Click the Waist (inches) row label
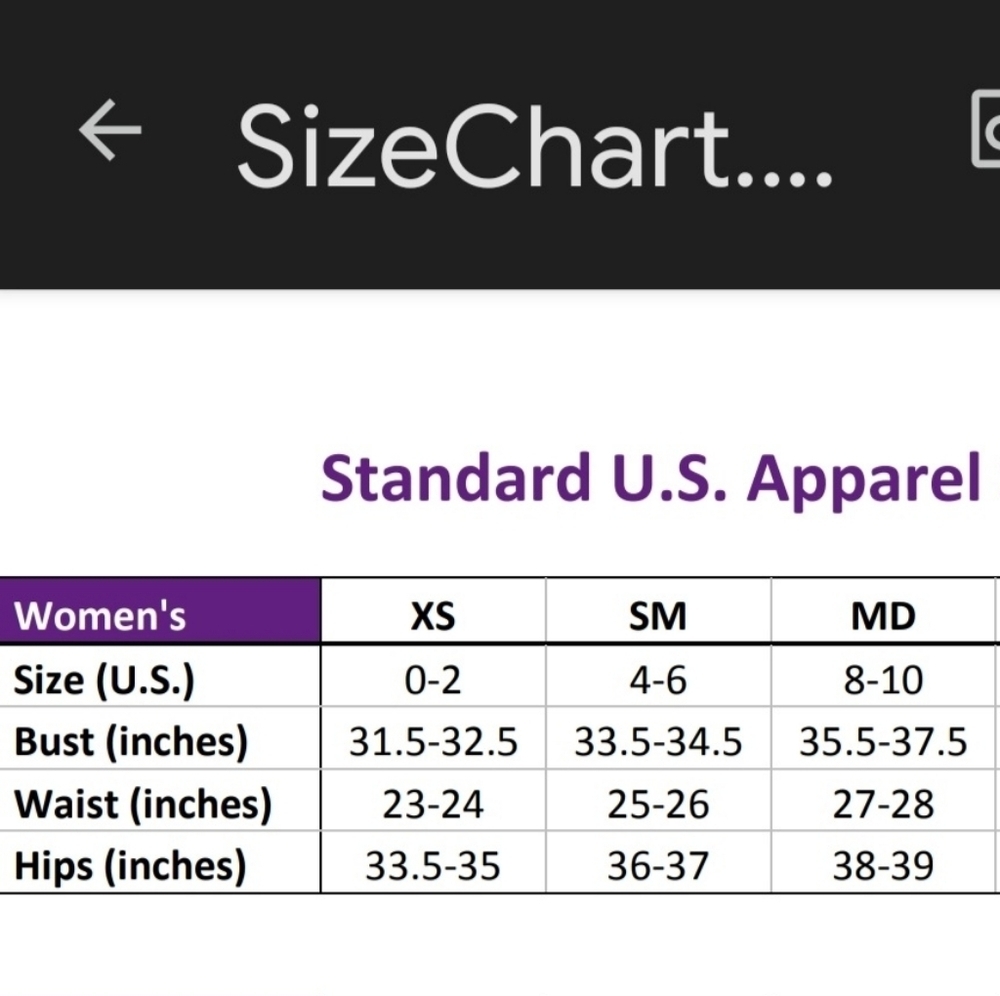This screenshot has height=996, width=1000. (x=143, y=804)
